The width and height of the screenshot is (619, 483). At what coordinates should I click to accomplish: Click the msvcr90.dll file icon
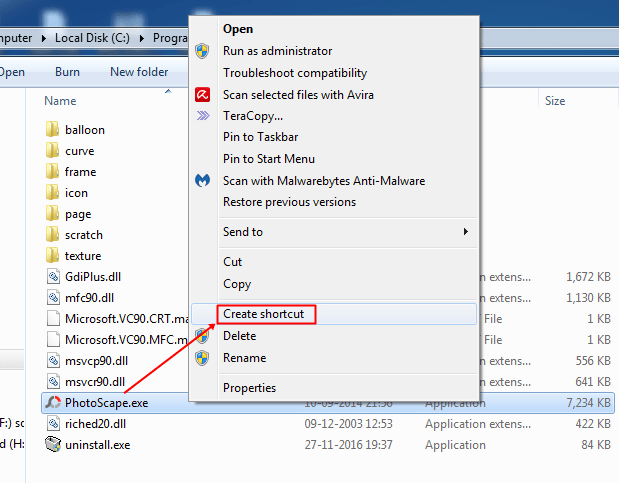coord(53,382)
